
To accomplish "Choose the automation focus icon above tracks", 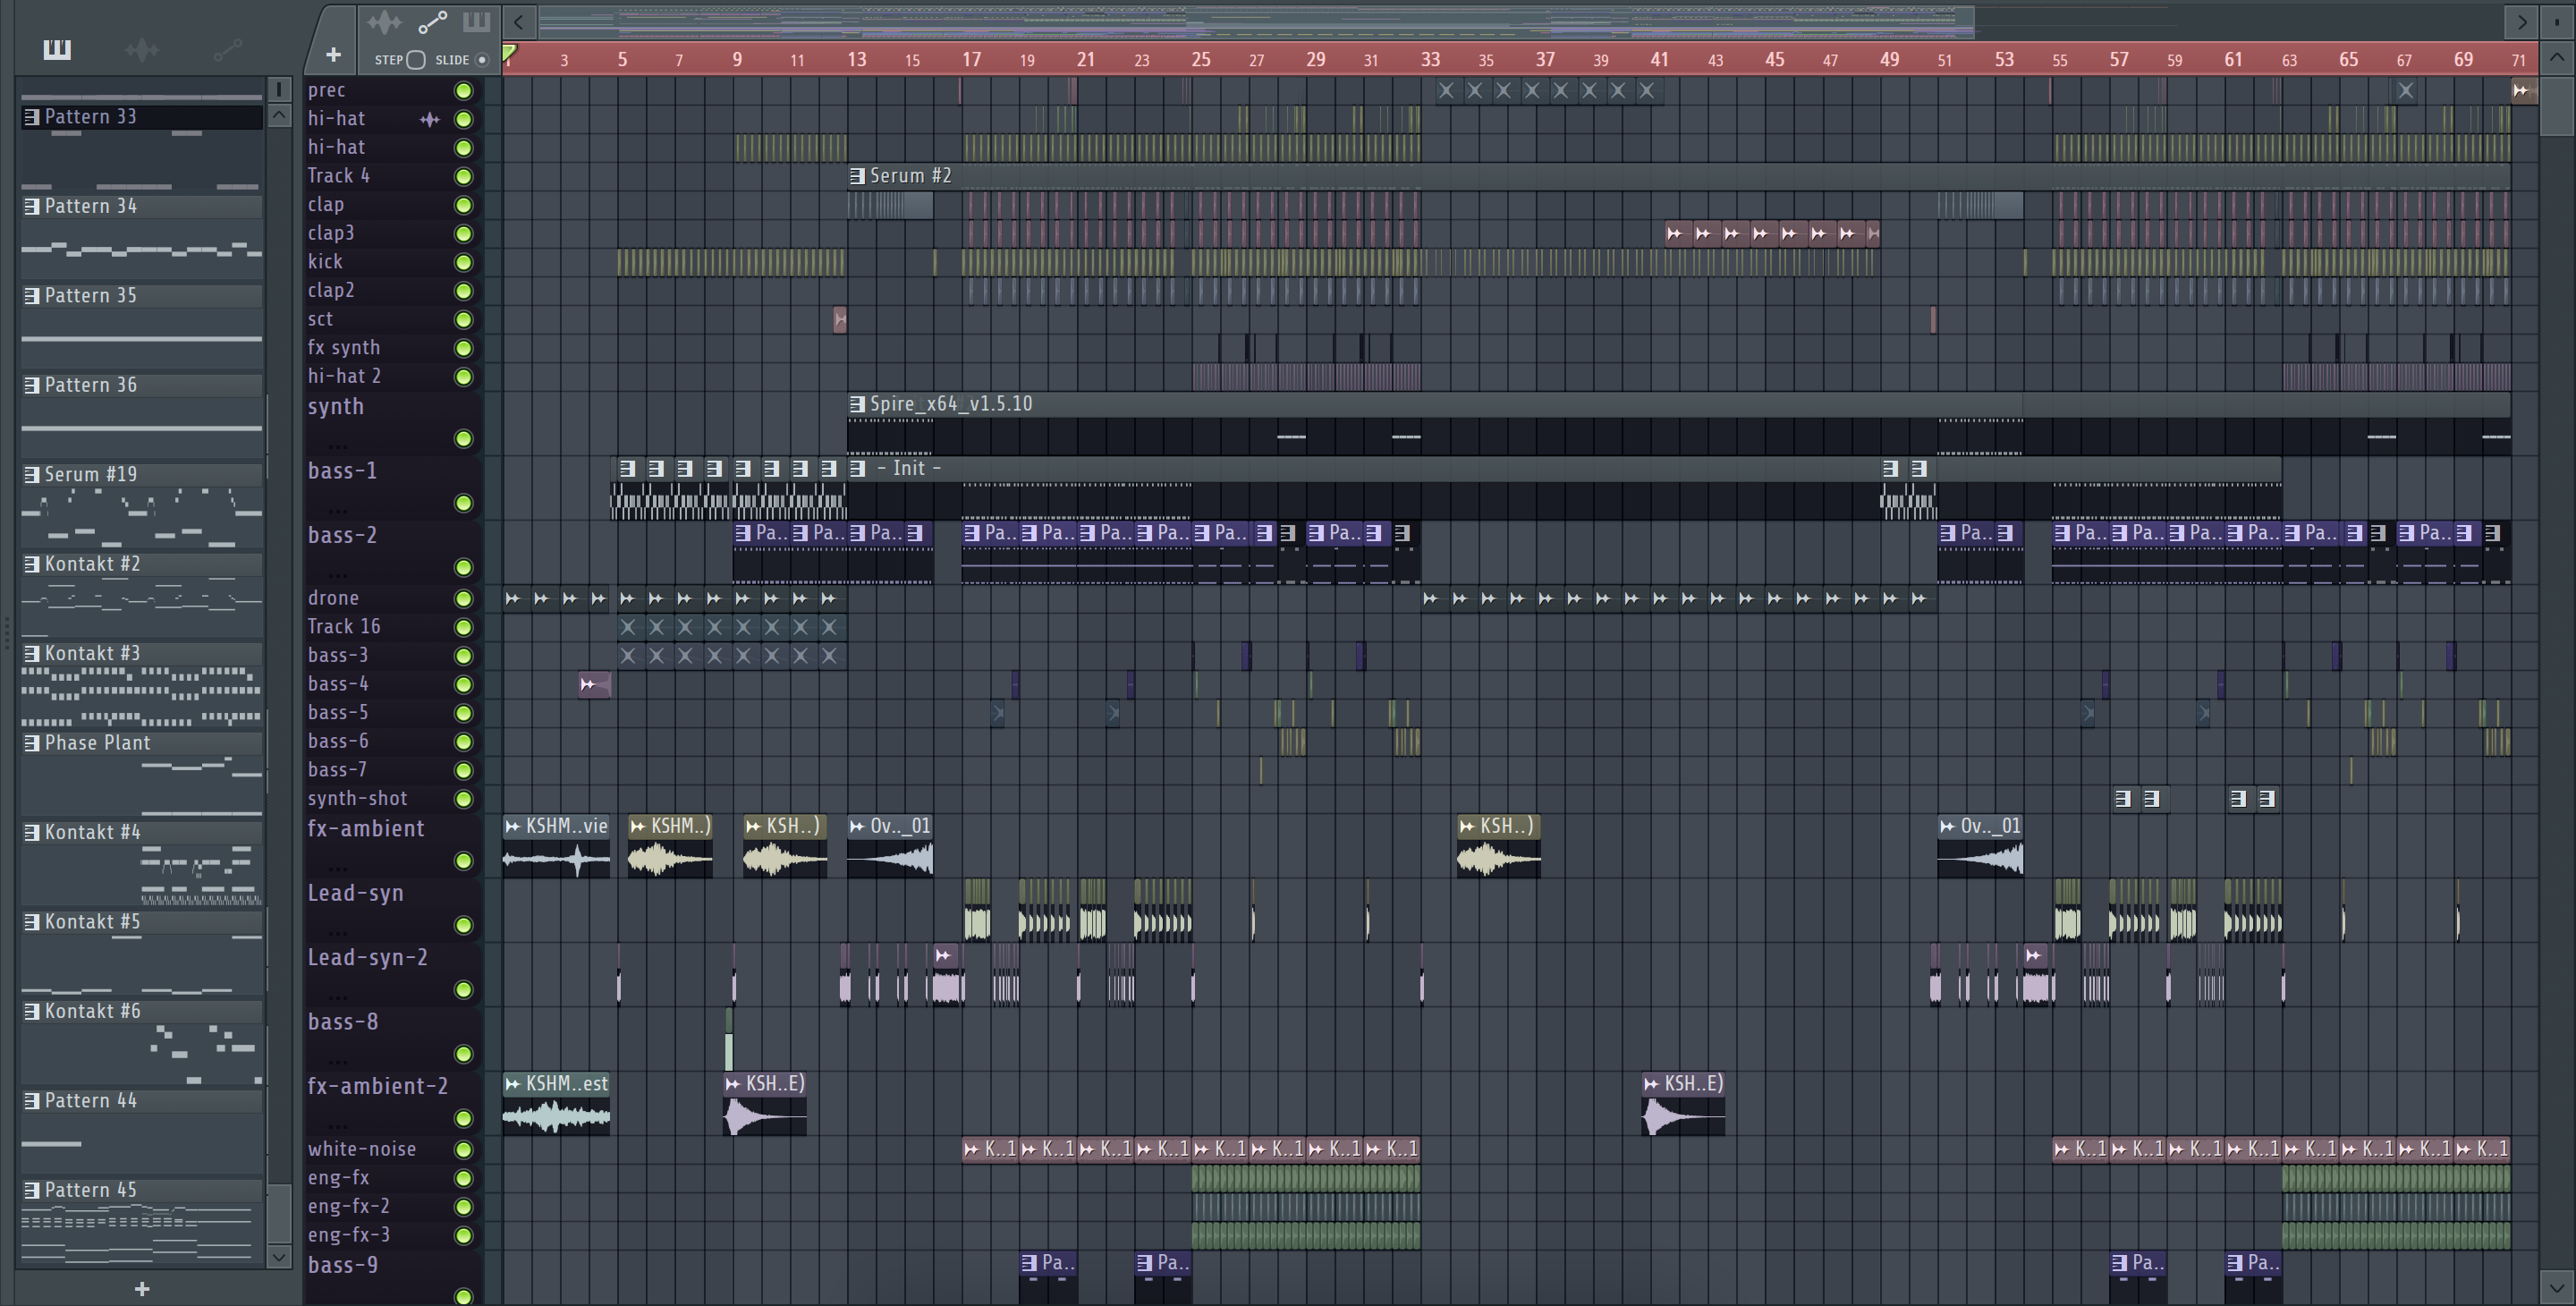I will pos(432,22).
